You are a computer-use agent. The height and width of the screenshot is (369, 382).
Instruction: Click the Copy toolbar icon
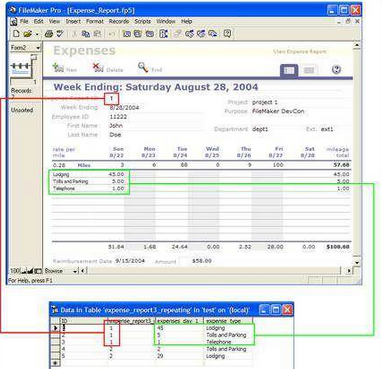pos(86,34)
